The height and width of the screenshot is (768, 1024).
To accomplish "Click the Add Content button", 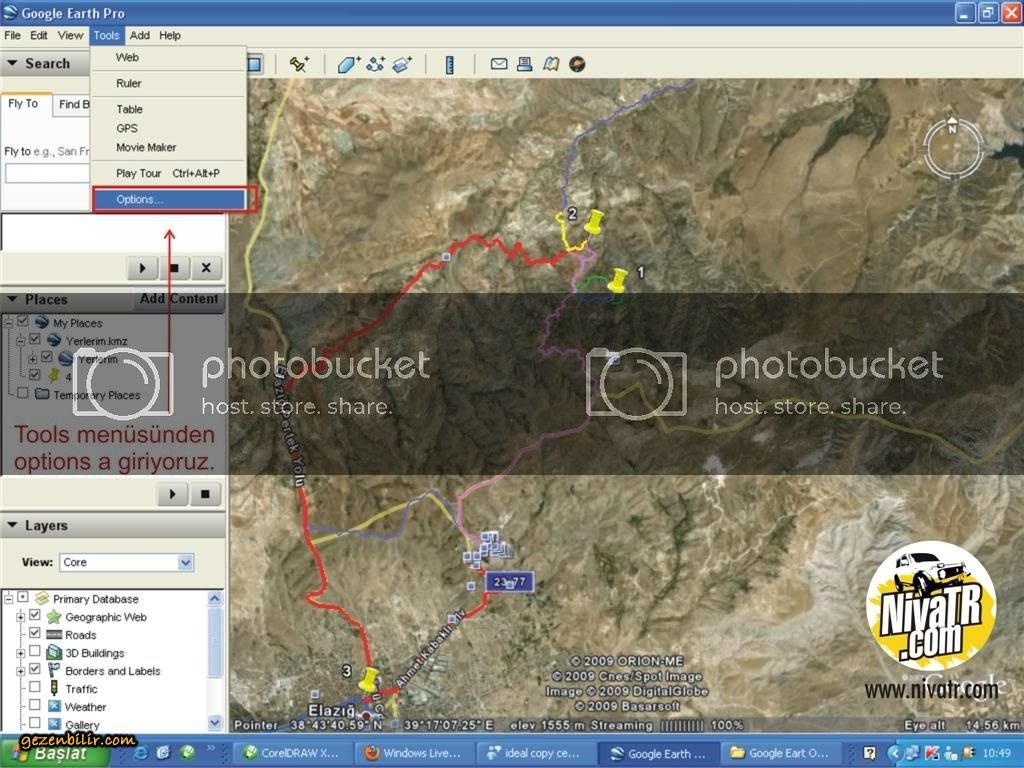I will tap(179, 299).
